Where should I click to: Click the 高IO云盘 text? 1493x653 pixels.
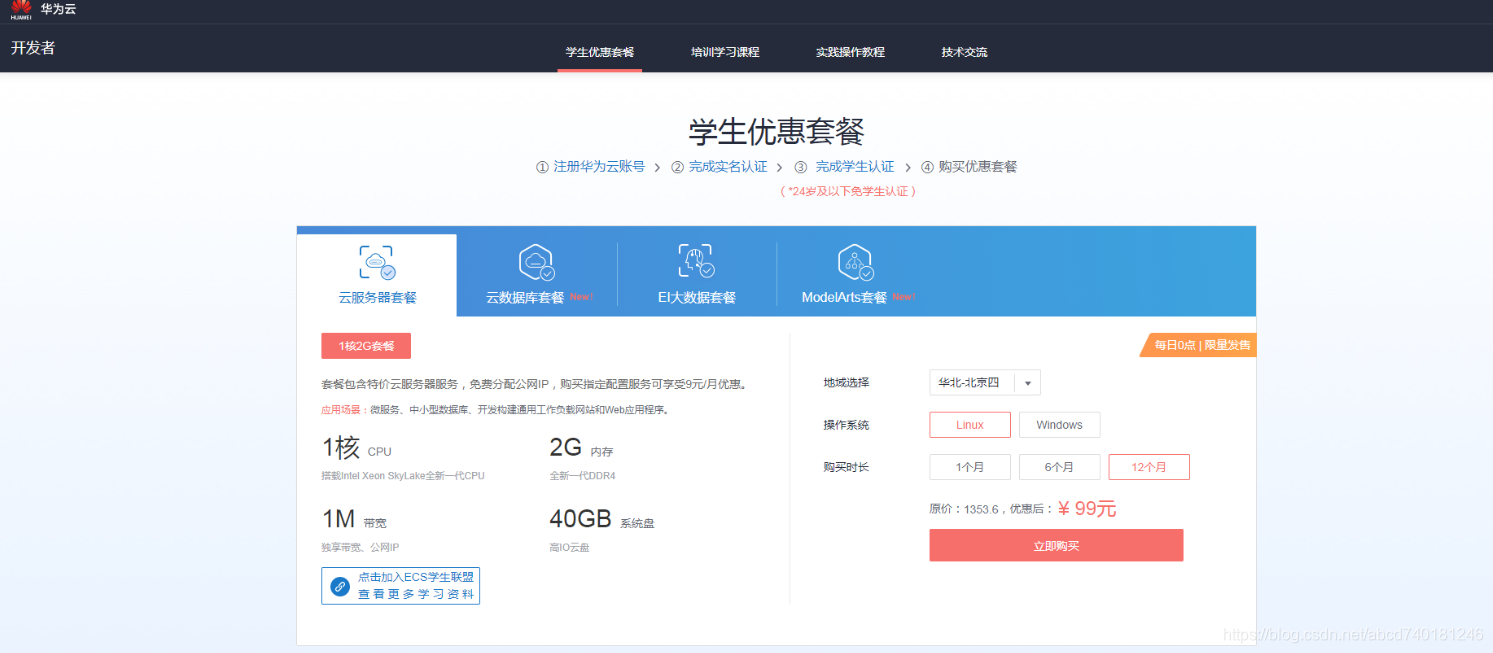coord(569,547)
